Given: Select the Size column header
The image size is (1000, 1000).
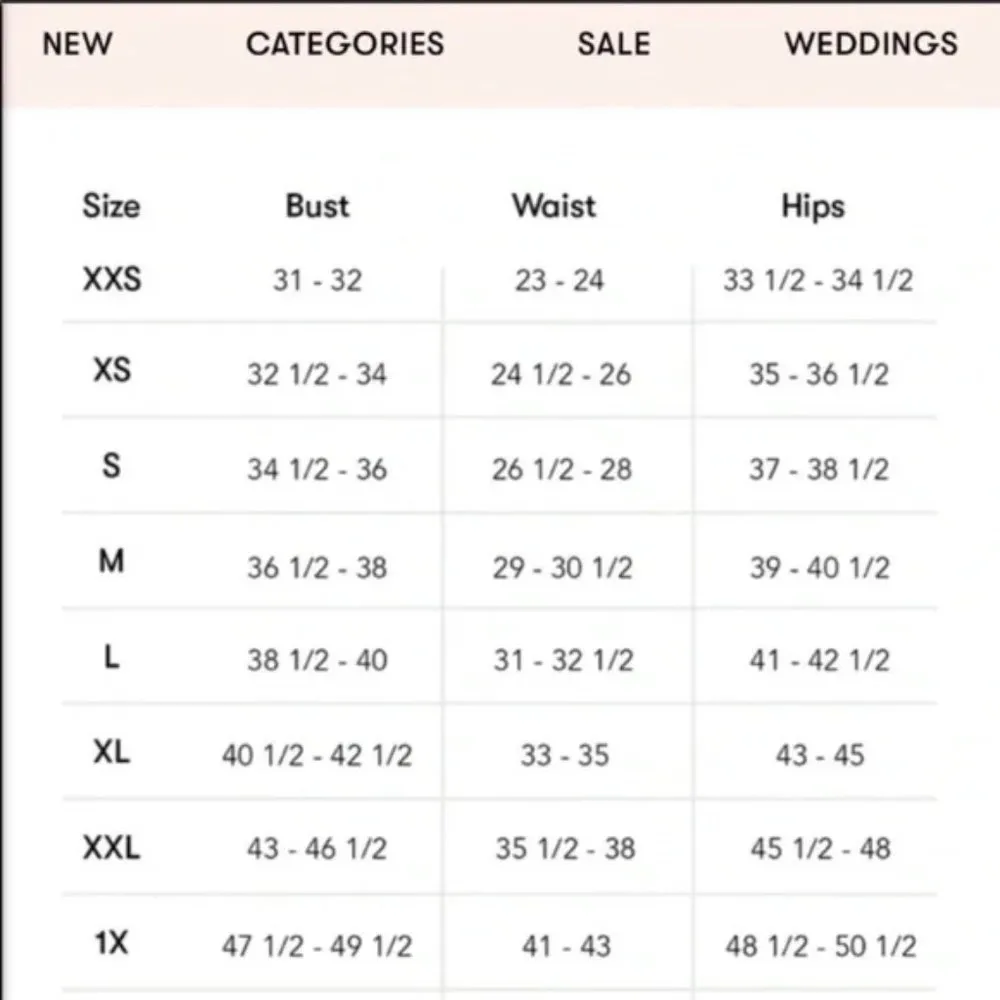Looking at the screenshot, I should pos(112,207).
